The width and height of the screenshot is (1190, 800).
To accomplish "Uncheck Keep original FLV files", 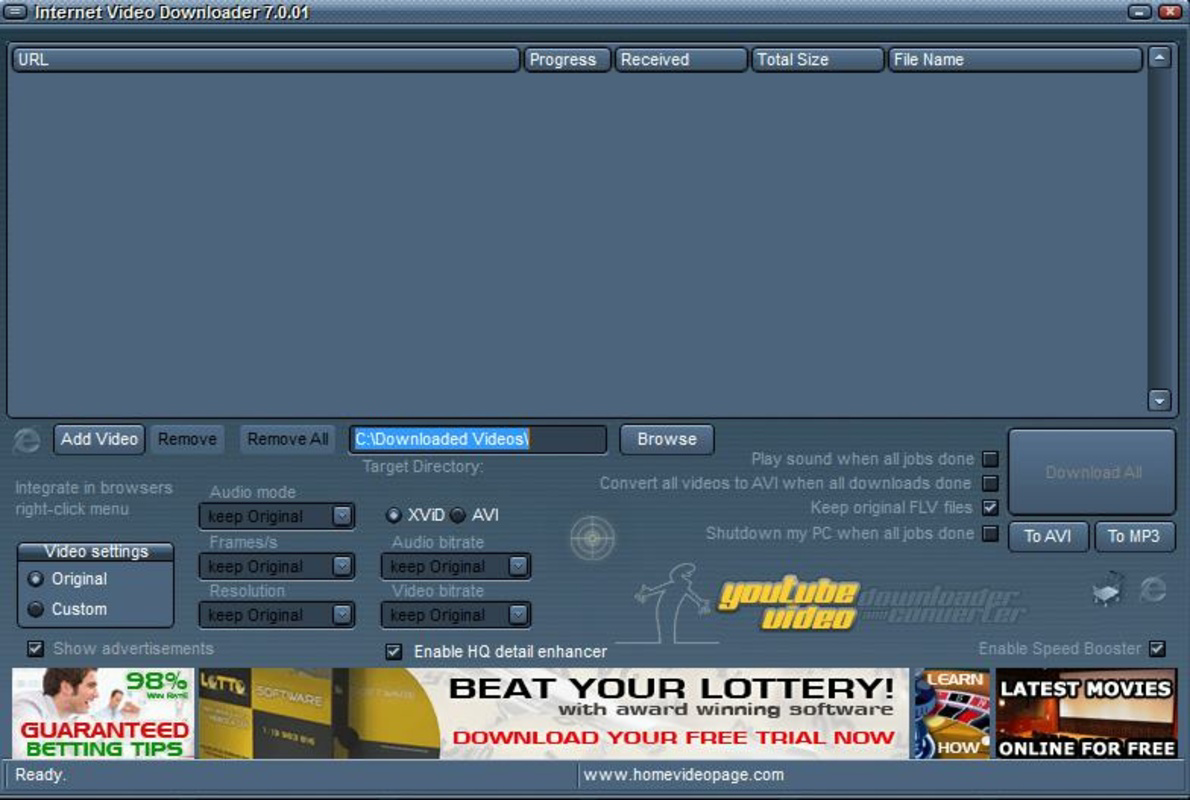I will click(990, 507).
